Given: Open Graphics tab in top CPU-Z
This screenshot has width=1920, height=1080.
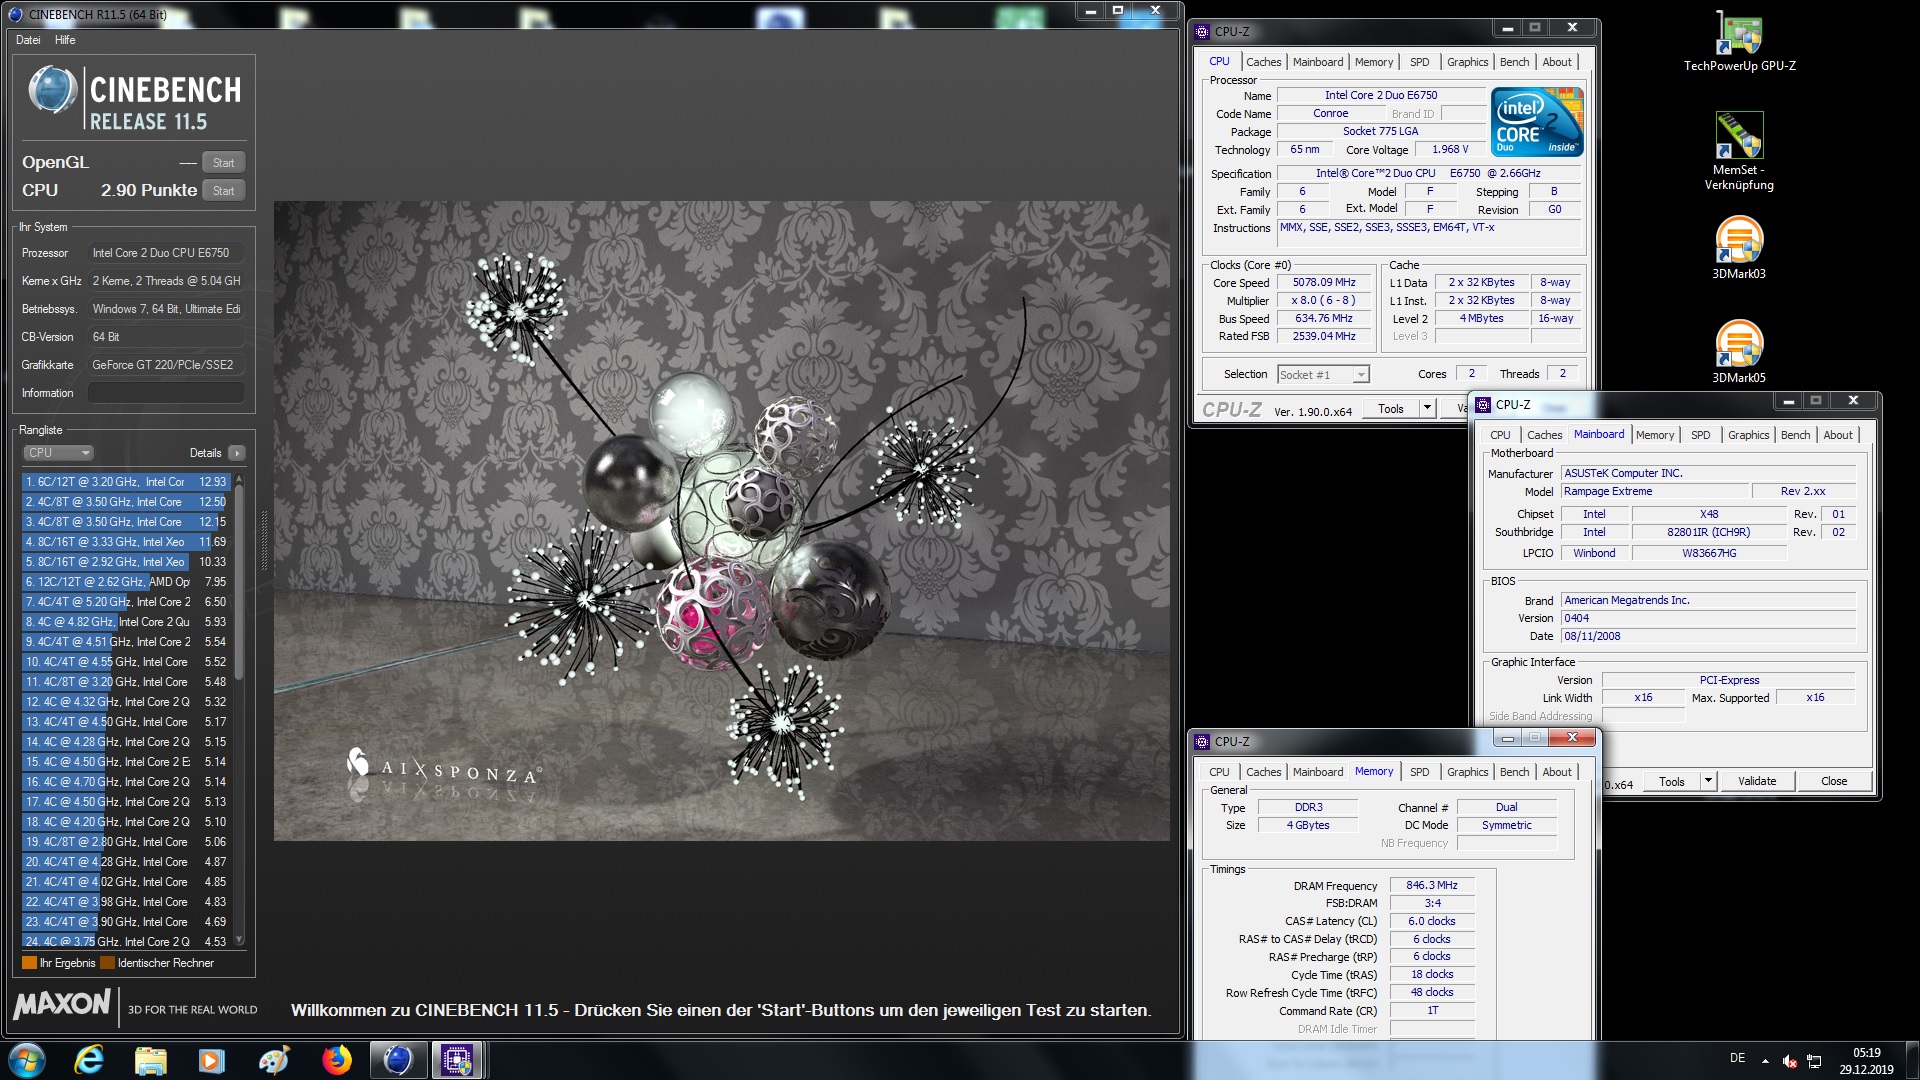Looking at the screenshot, I should [1467, 62].
